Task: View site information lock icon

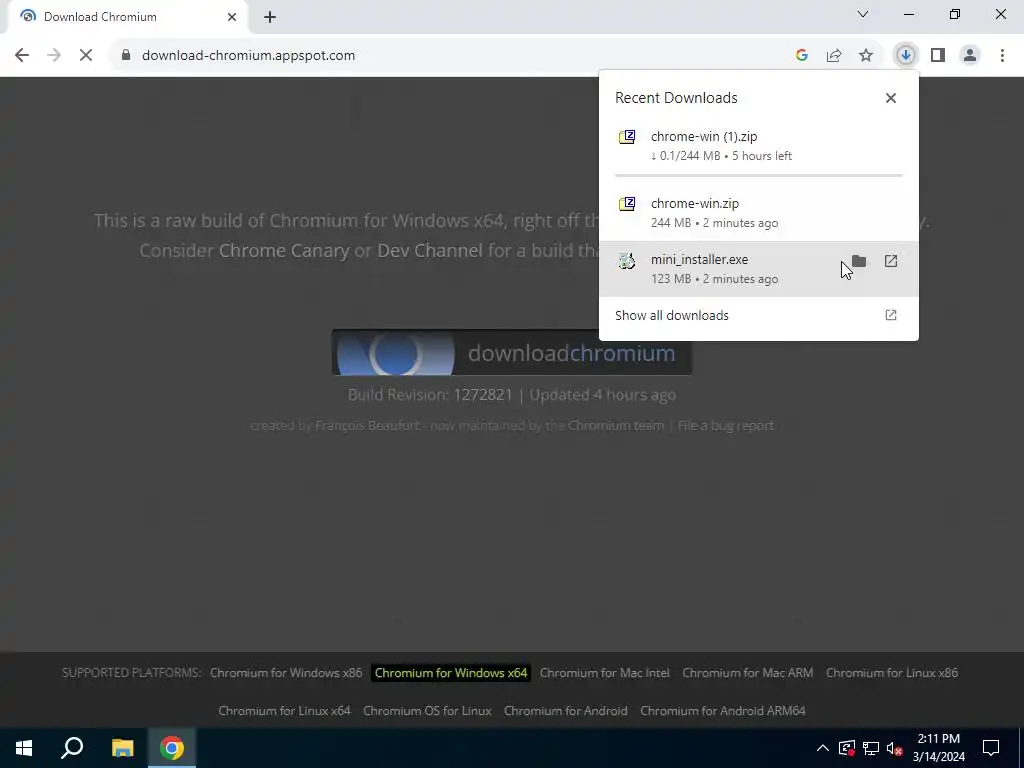Action: point(126,56)
